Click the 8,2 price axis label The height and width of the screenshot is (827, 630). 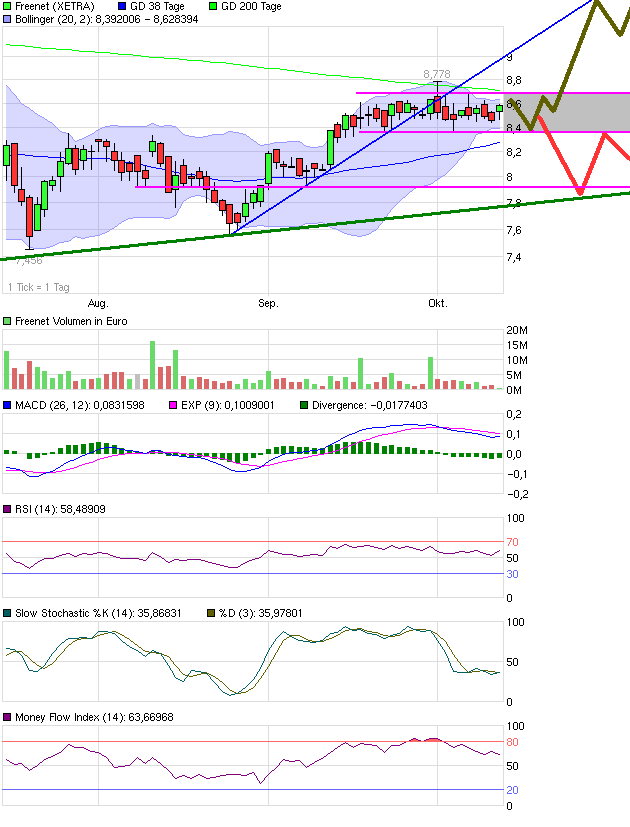tap(513, 152)
